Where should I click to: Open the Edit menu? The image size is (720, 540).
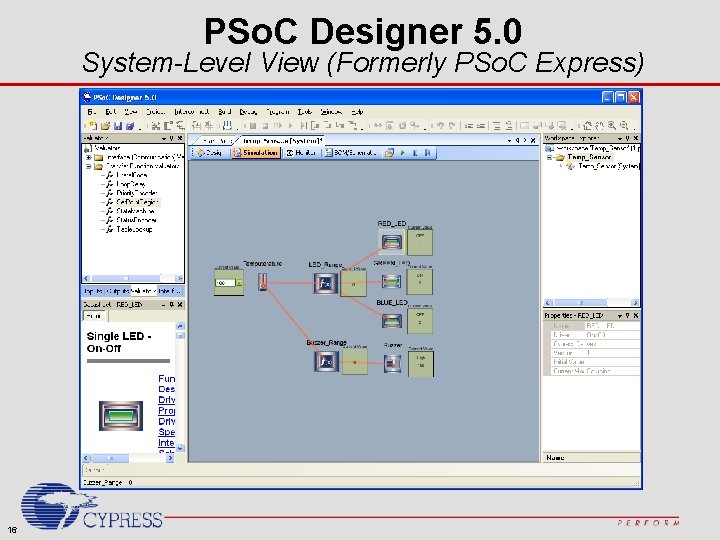110,112
